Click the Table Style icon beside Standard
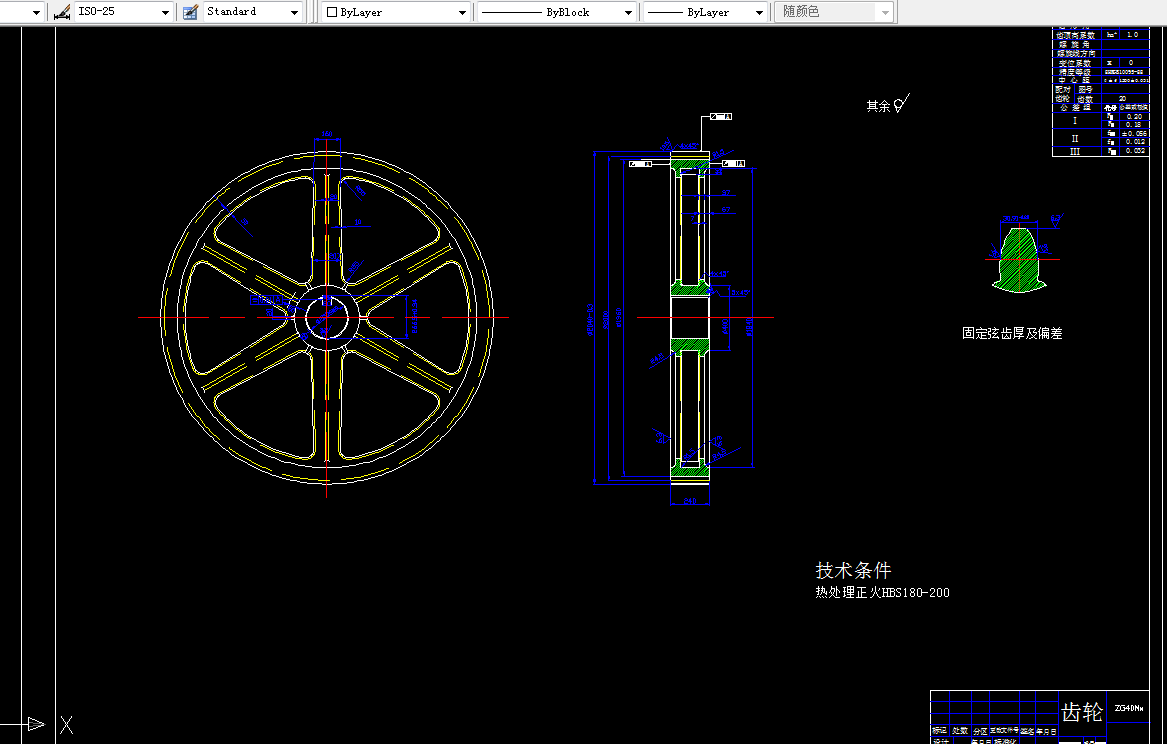This screenshot has width=1167, height=744. click(191, 12)
